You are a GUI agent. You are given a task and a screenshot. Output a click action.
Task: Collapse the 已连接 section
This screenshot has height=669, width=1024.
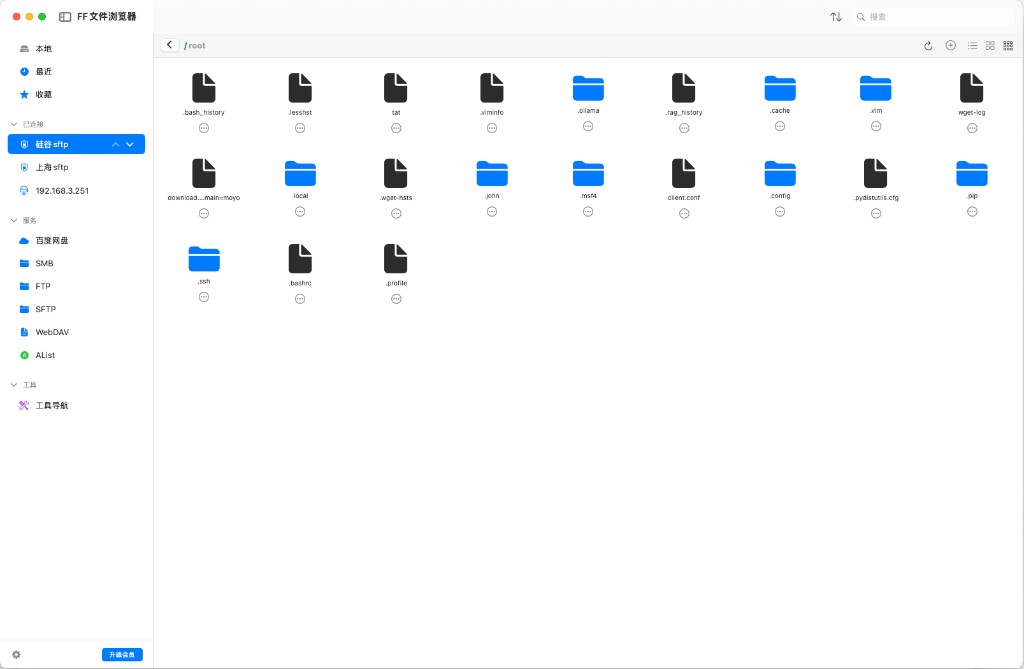point(14,124)
